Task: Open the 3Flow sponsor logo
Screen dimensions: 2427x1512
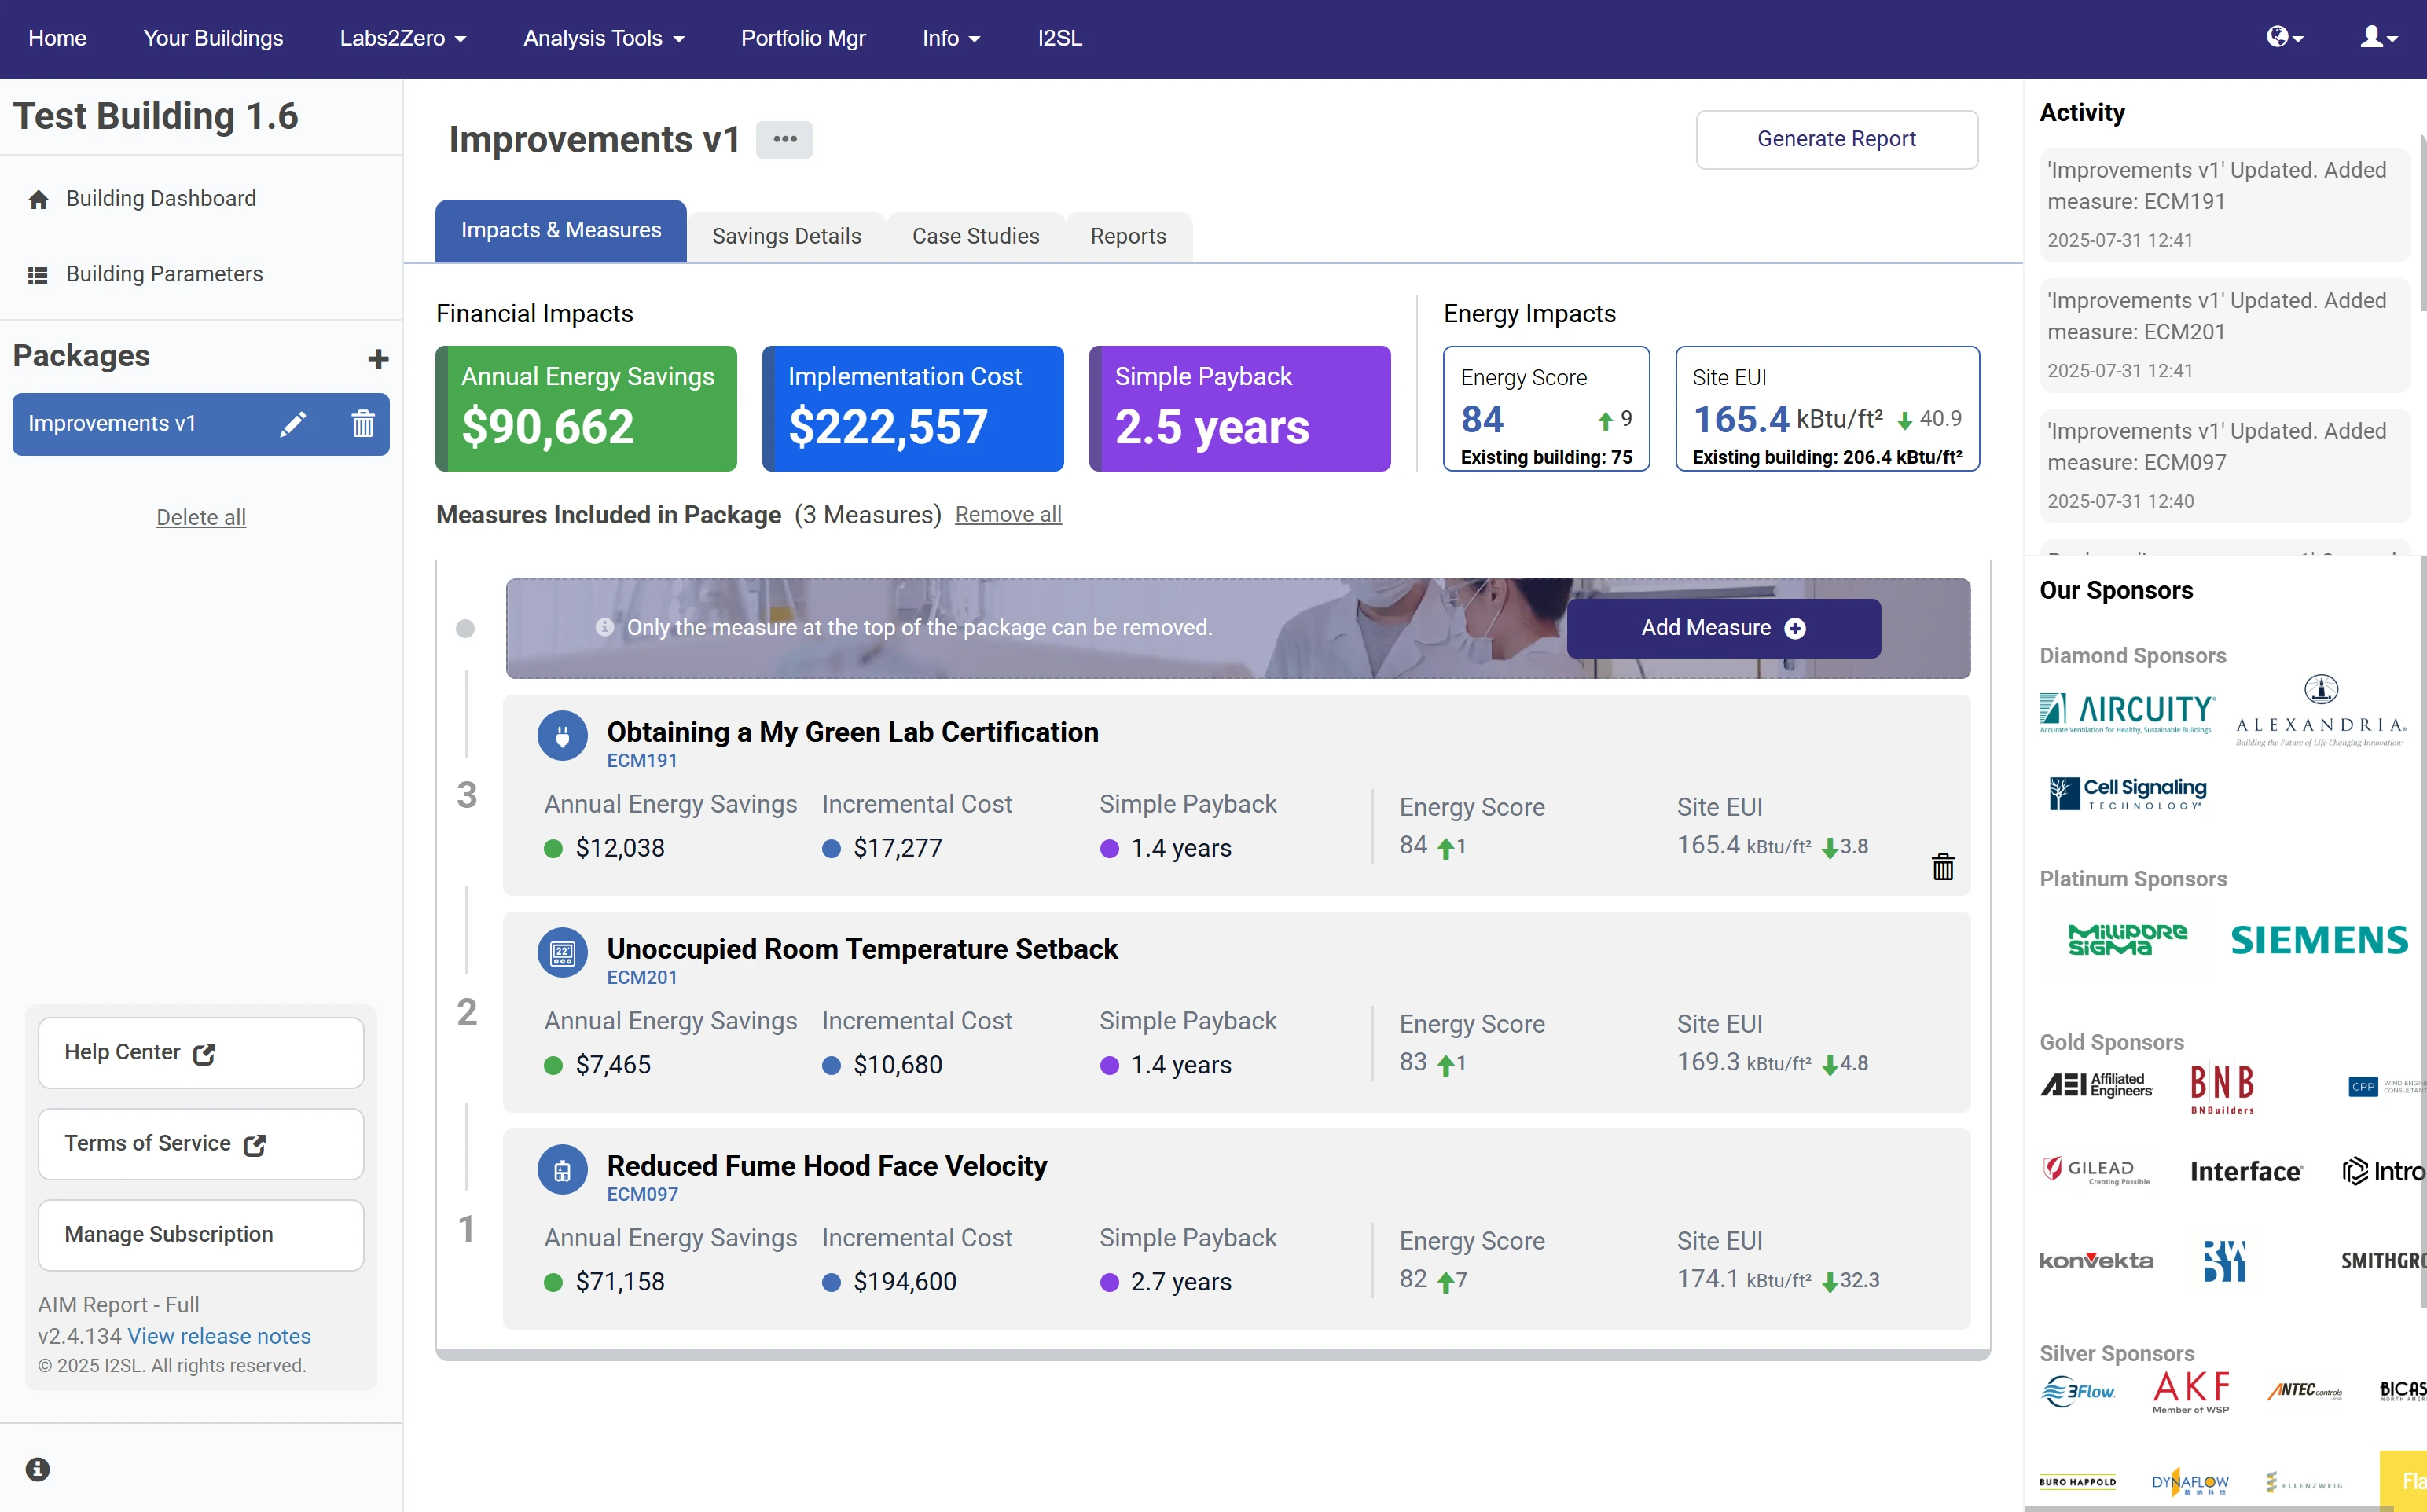Action: pyautogui.click(x=2078, y=1391)
